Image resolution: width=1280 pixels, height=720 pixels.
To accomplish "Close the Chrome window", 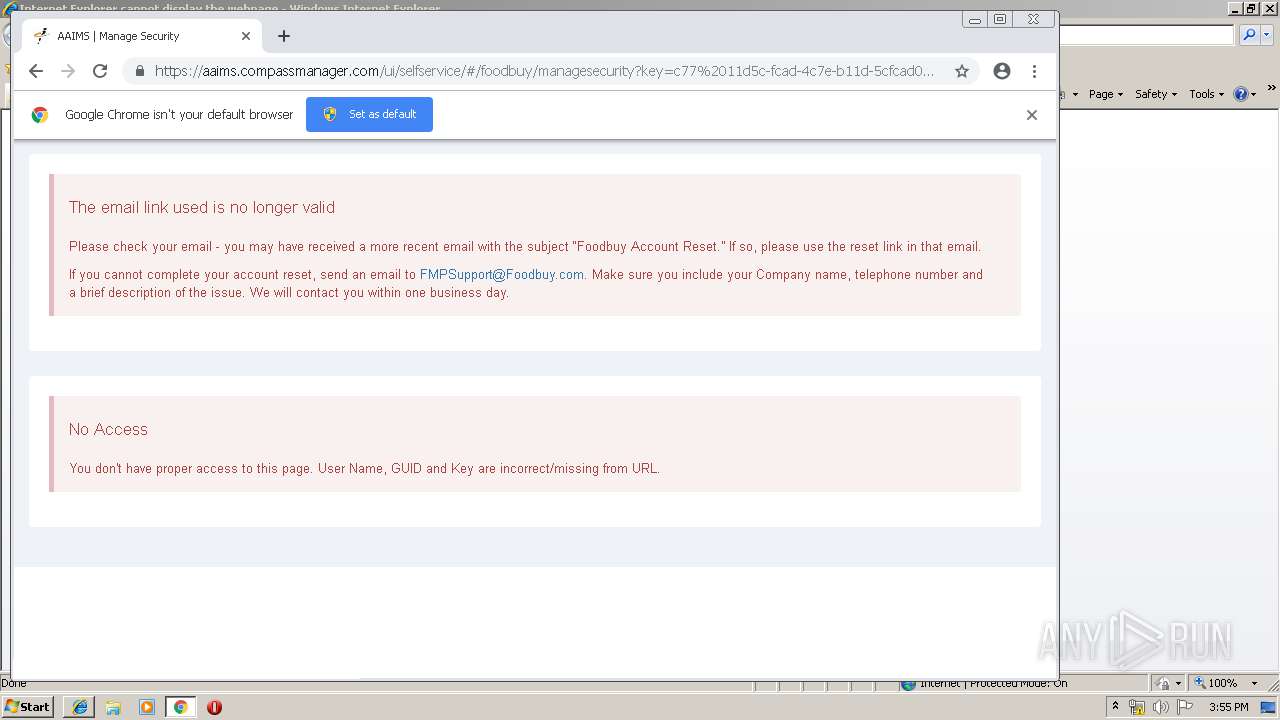I will 1034,19.
